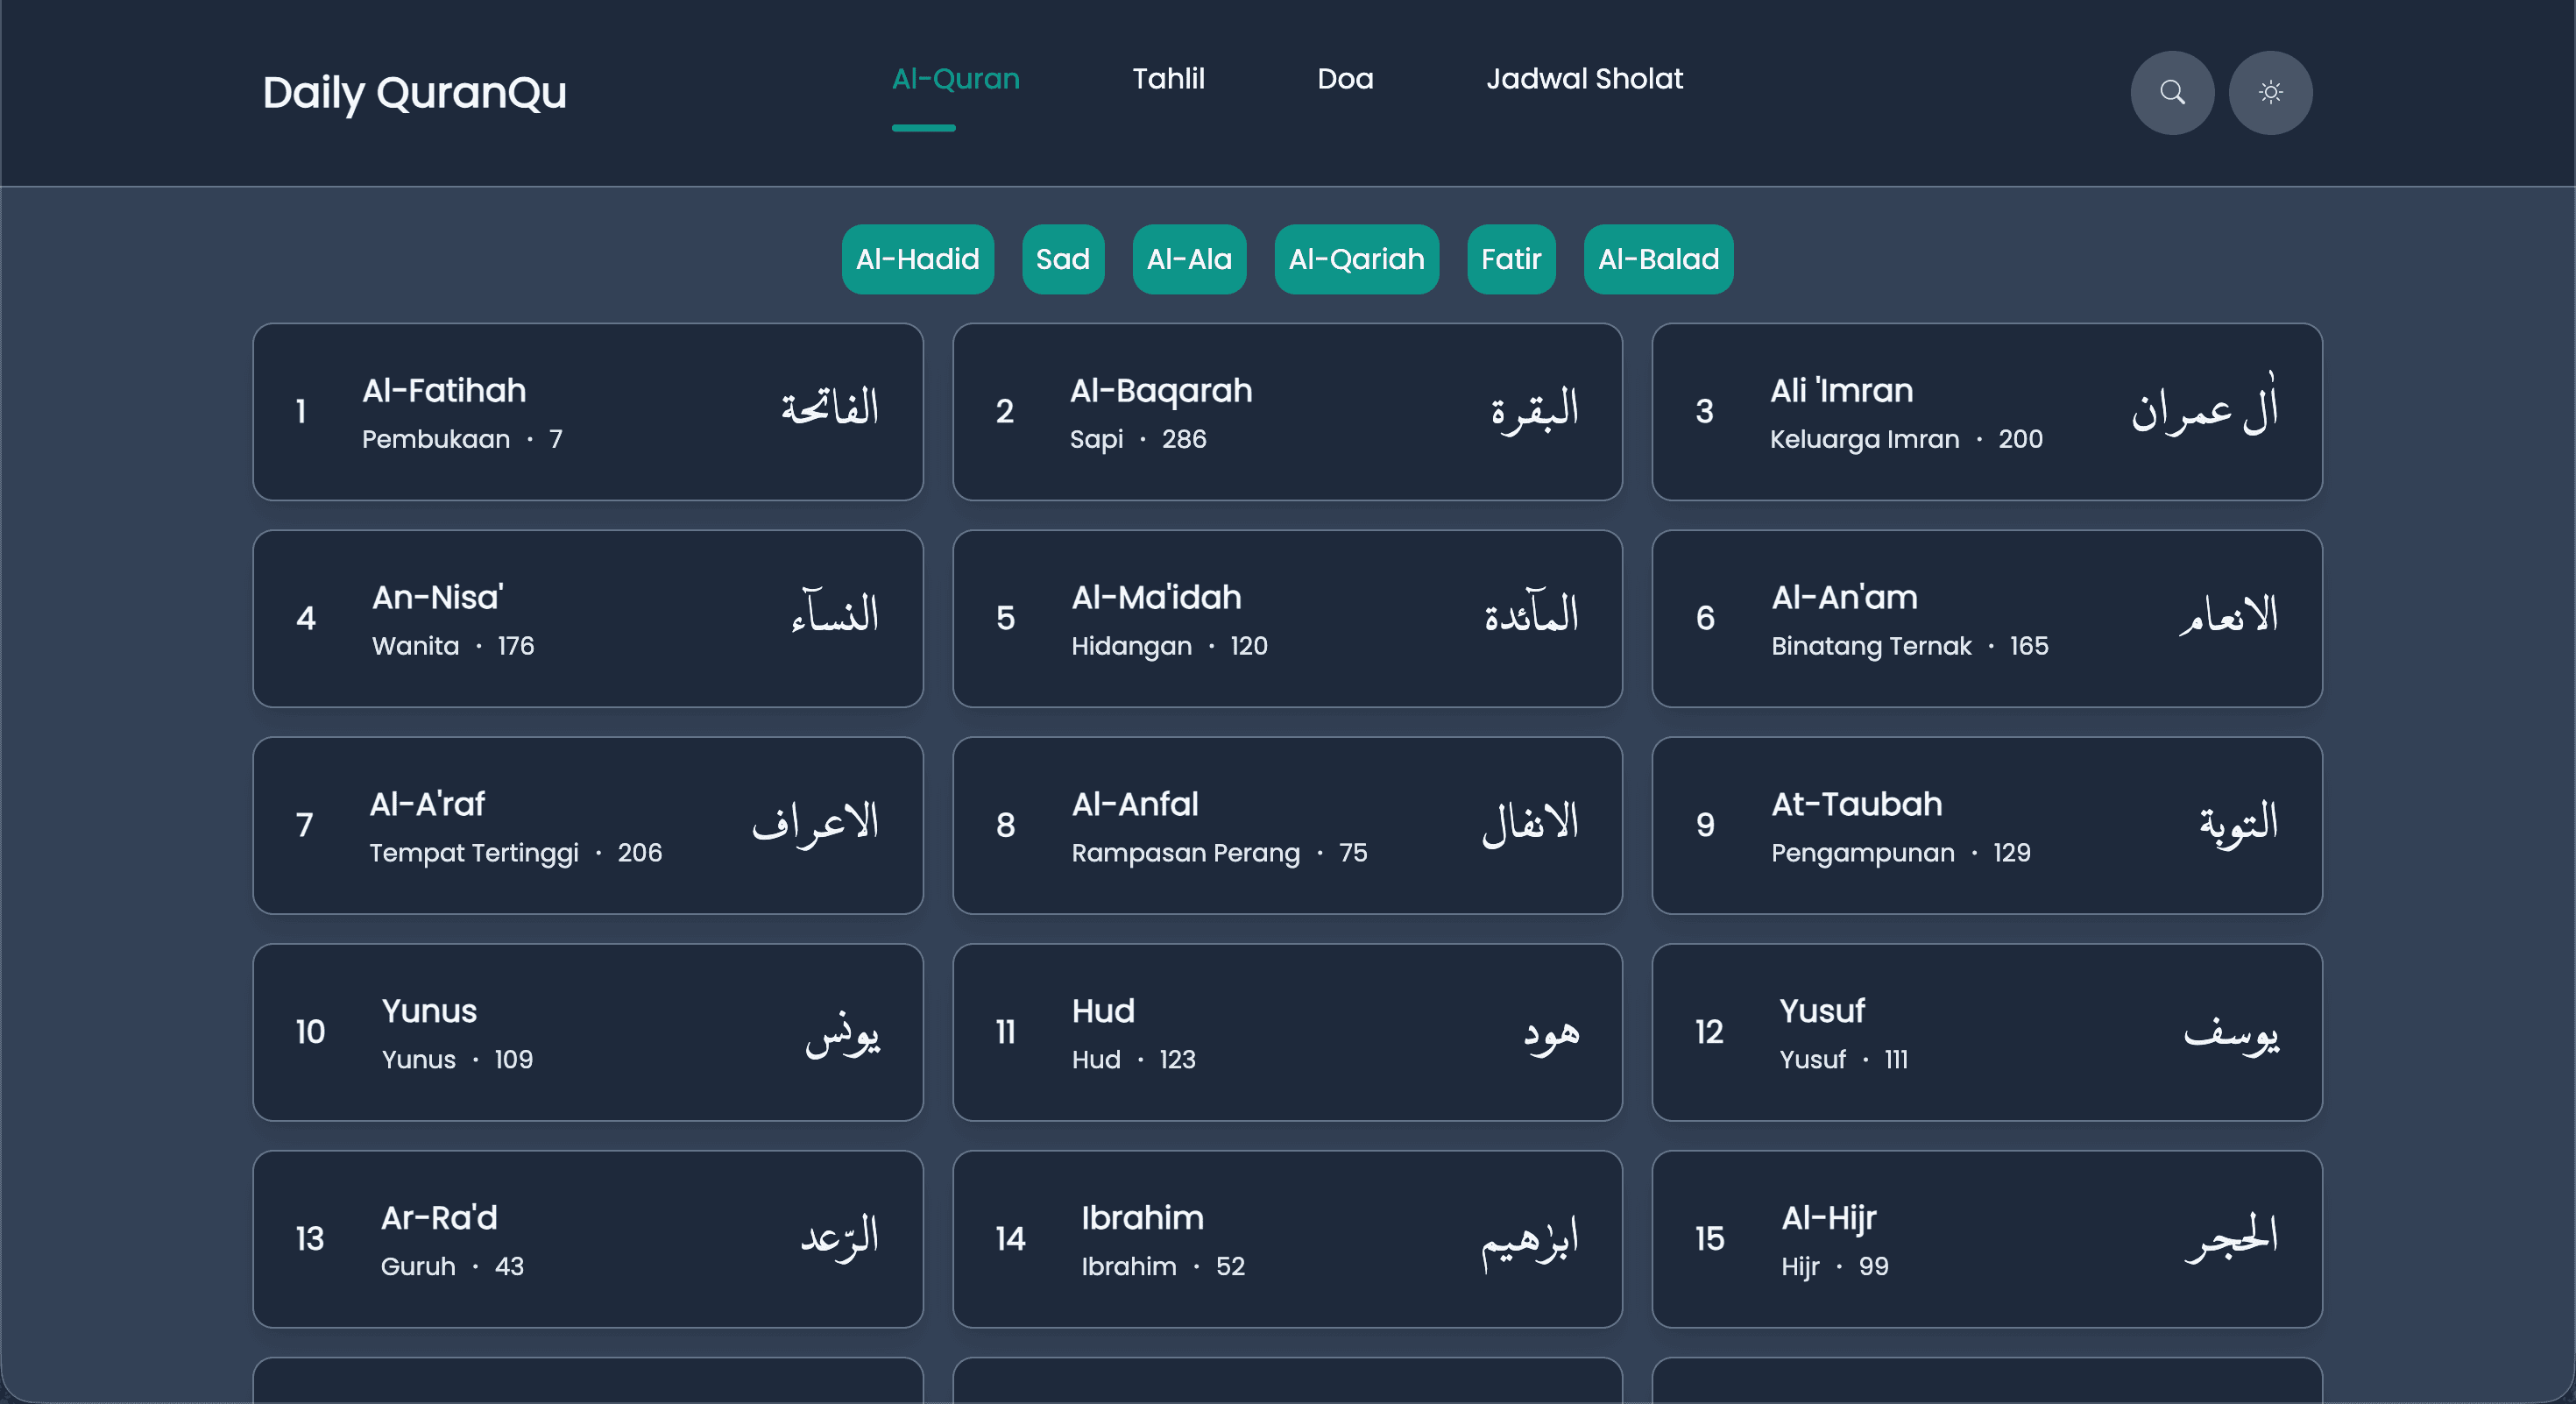Toggle the light/dark theme sun icon

coord(2270,92)
